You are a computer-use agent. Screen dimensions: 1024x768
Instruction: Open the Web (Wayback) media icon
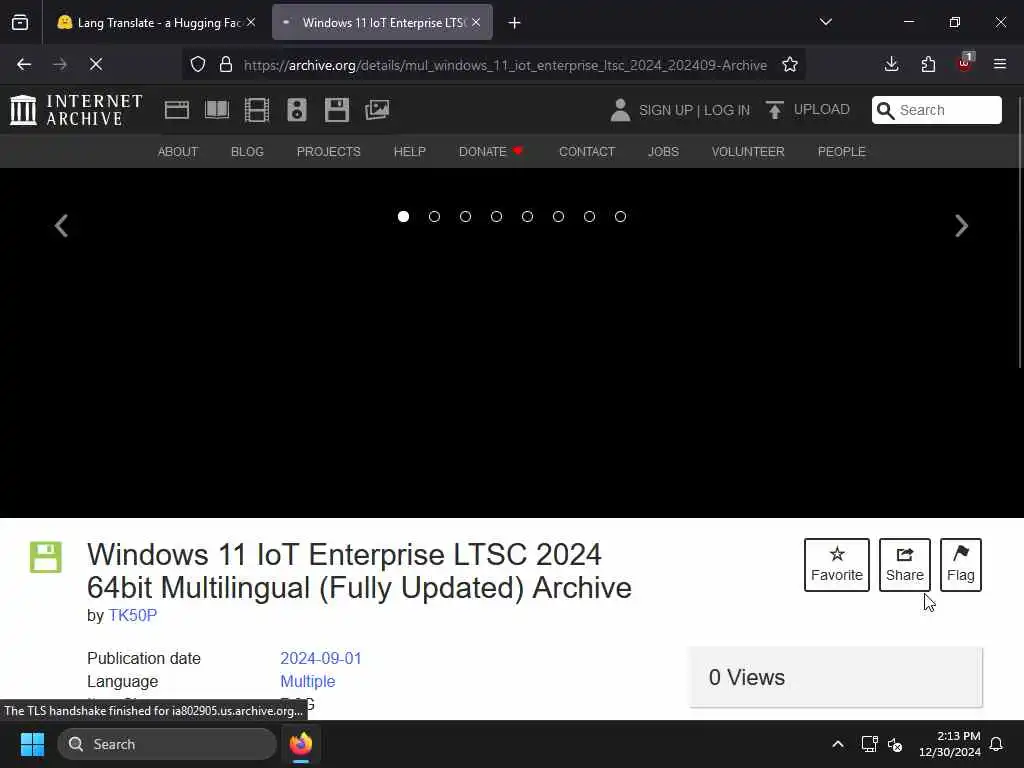pos(176,110)
